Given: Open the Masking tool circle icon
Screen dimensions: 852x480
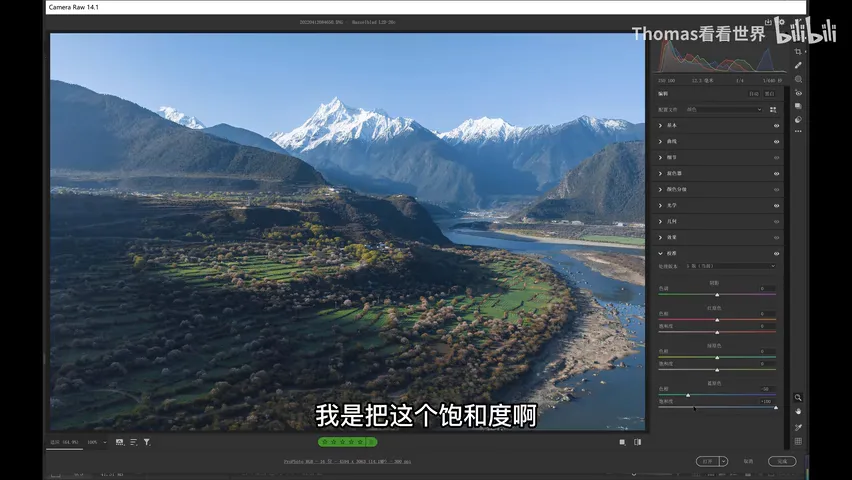Looking at the screenshot, I should point(798,79).
